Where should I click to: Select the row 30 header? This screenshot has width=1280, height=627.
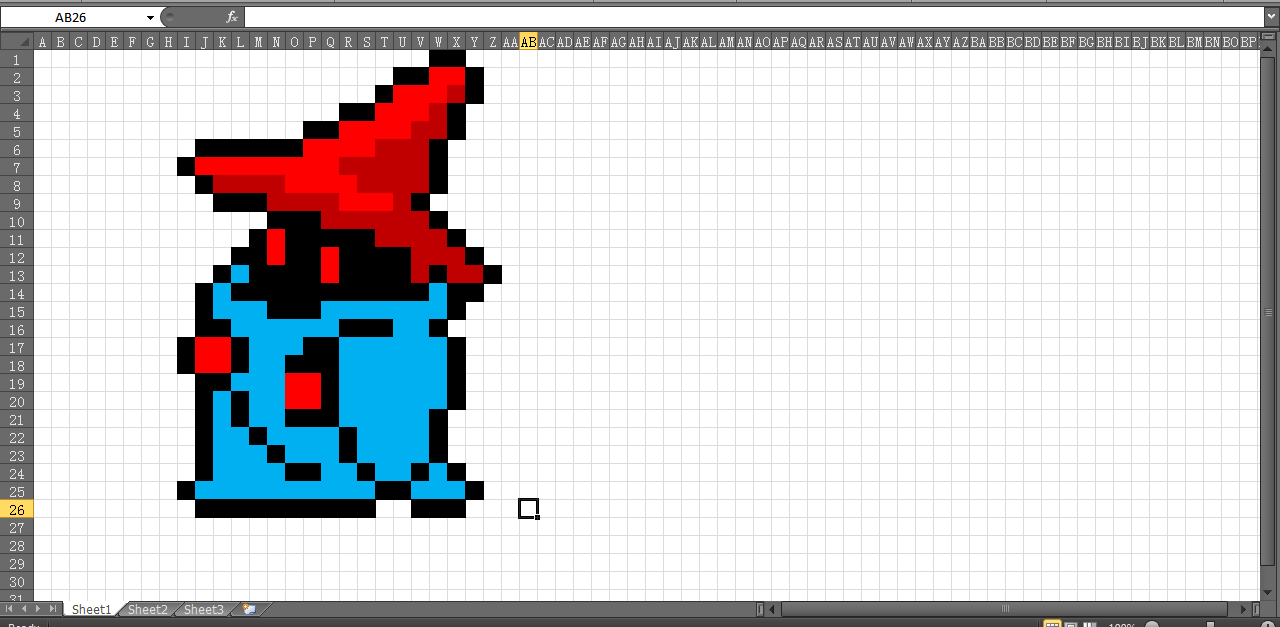click(x=17, y=581)
